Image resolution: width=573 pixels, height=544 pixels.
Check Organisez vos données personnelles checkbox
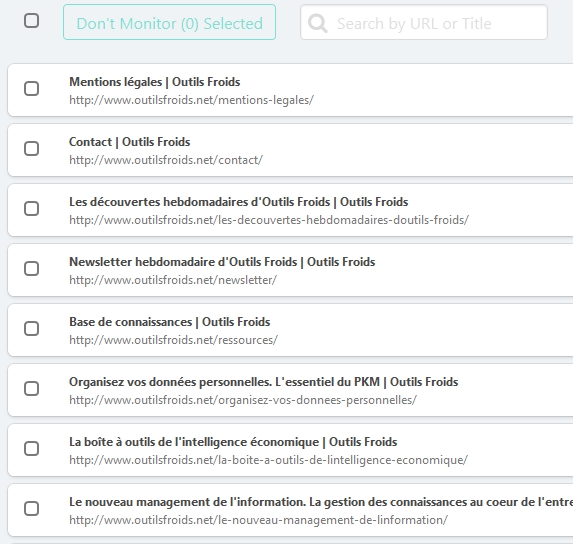tap(31, 388)
